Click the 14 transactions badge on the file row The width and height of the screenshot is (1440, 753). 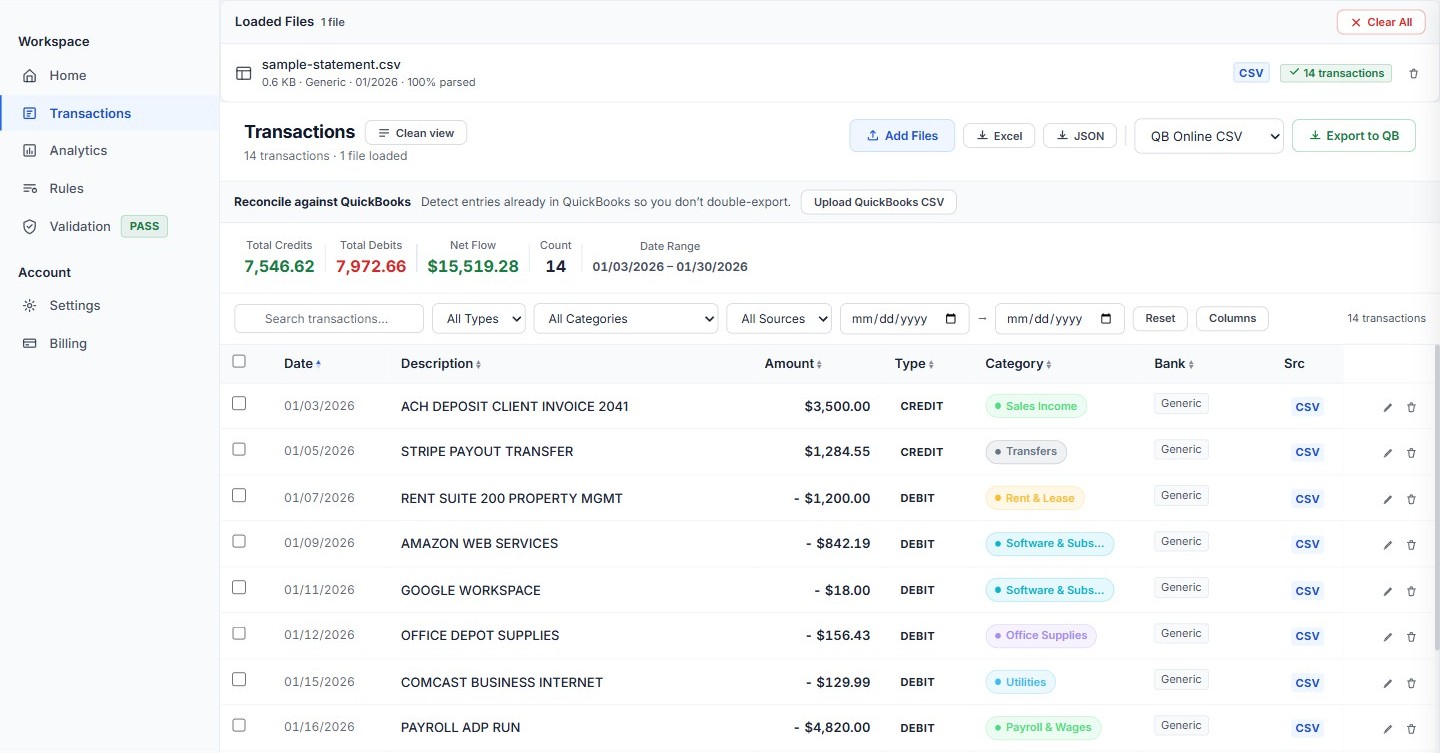tap(1336, 73)
